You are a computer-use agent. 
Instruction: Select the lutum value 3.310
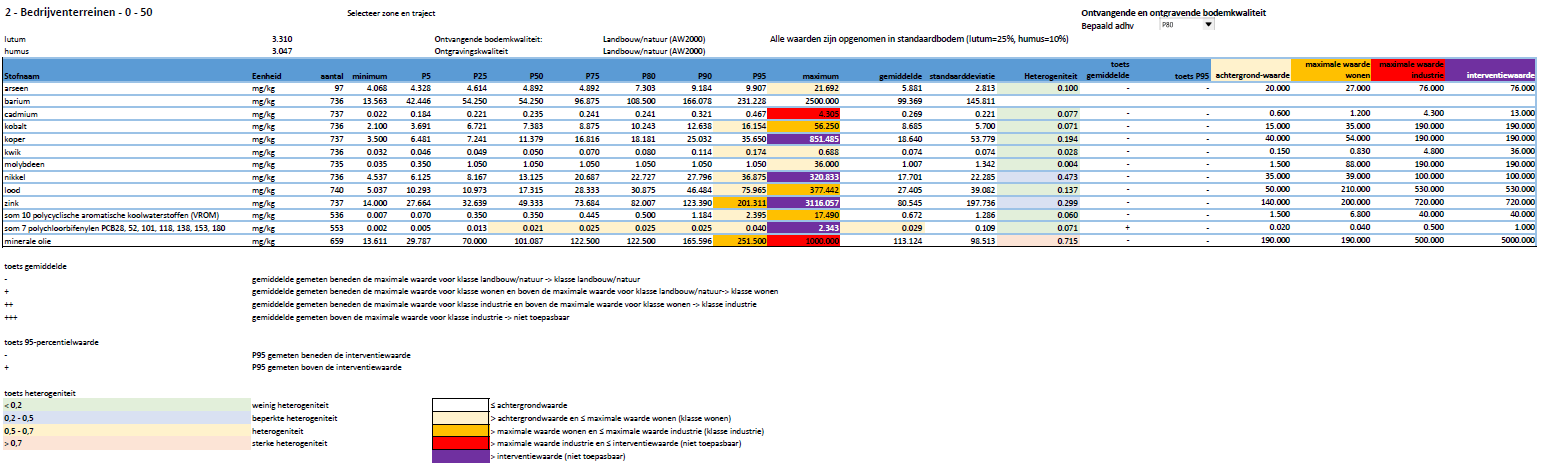point(282,38)
